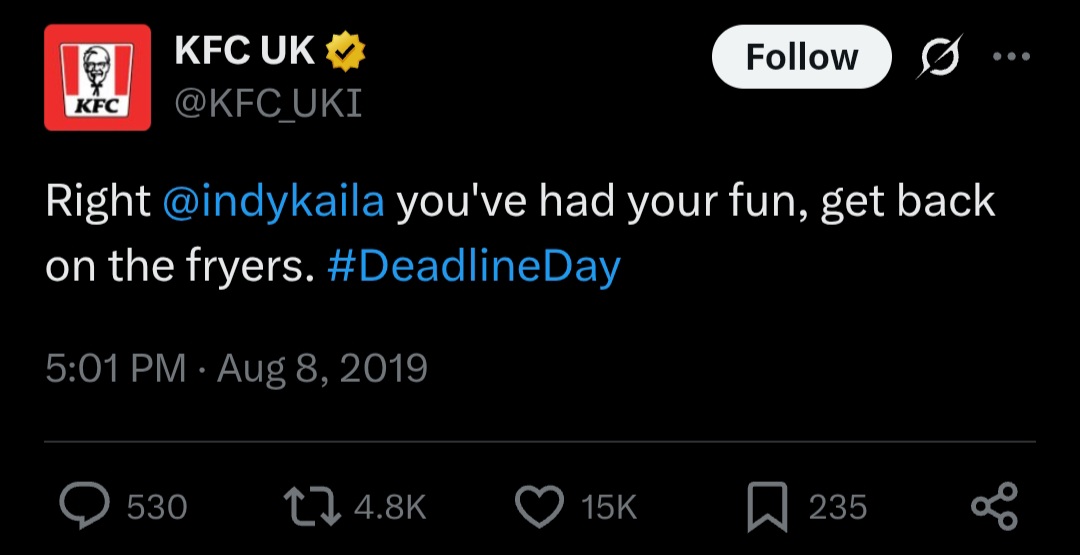Click the Aug 8, 2019 date
The image size is (1080, 555).
point(322,370)
